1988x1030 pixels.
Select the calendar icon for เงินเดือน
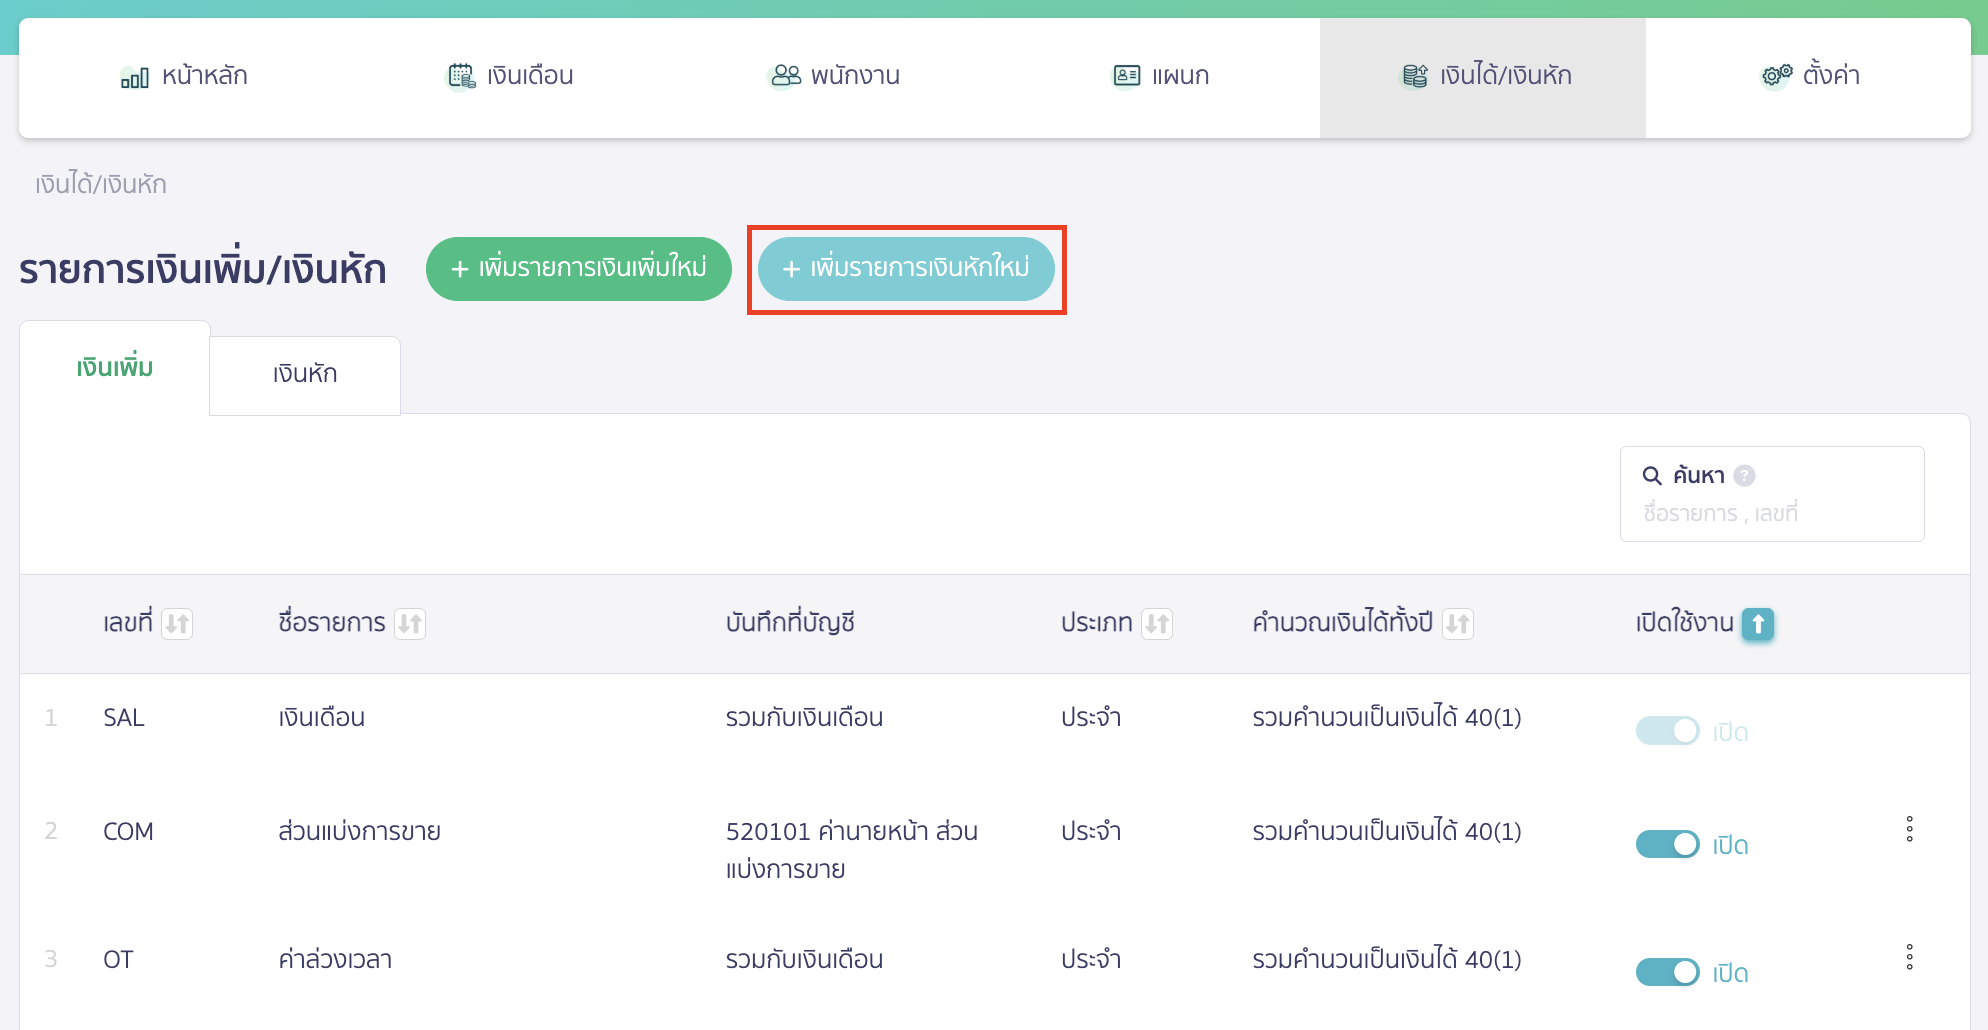[459, 74]
